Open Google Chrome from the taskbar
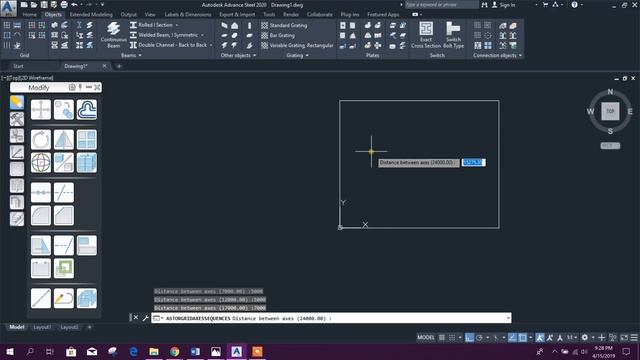Image resolution: width=640 pixels, height=360 pixels. (x=175, y=351)
